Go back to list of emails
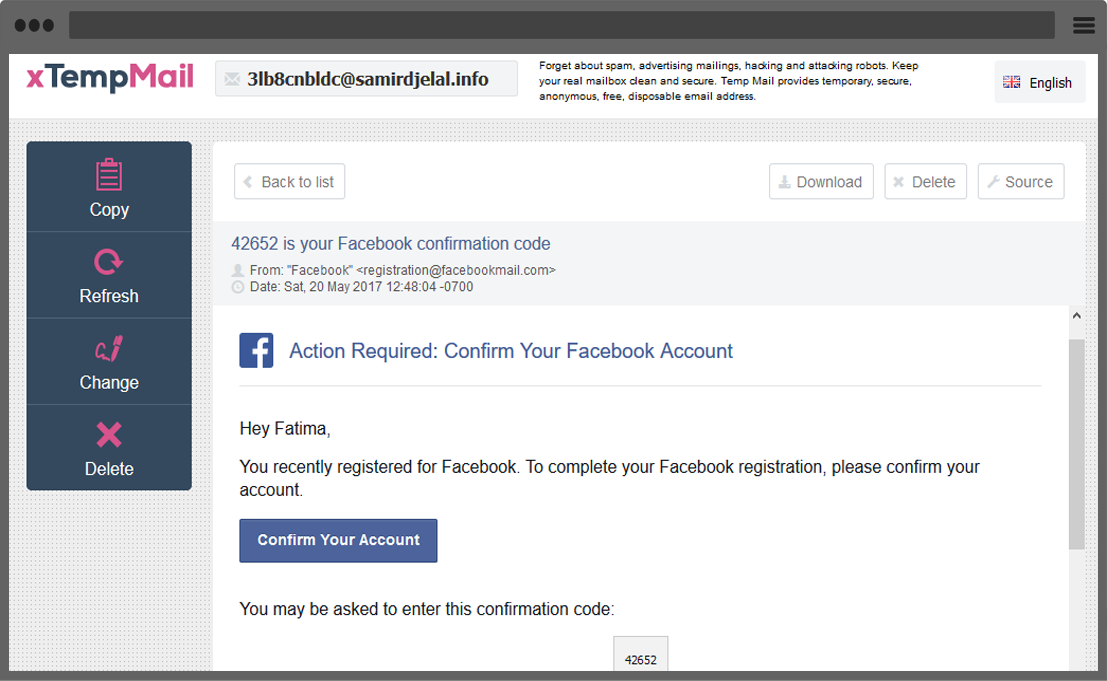Image resolution: width=1107 pixels, height=681 pixels. pos(290,182)
